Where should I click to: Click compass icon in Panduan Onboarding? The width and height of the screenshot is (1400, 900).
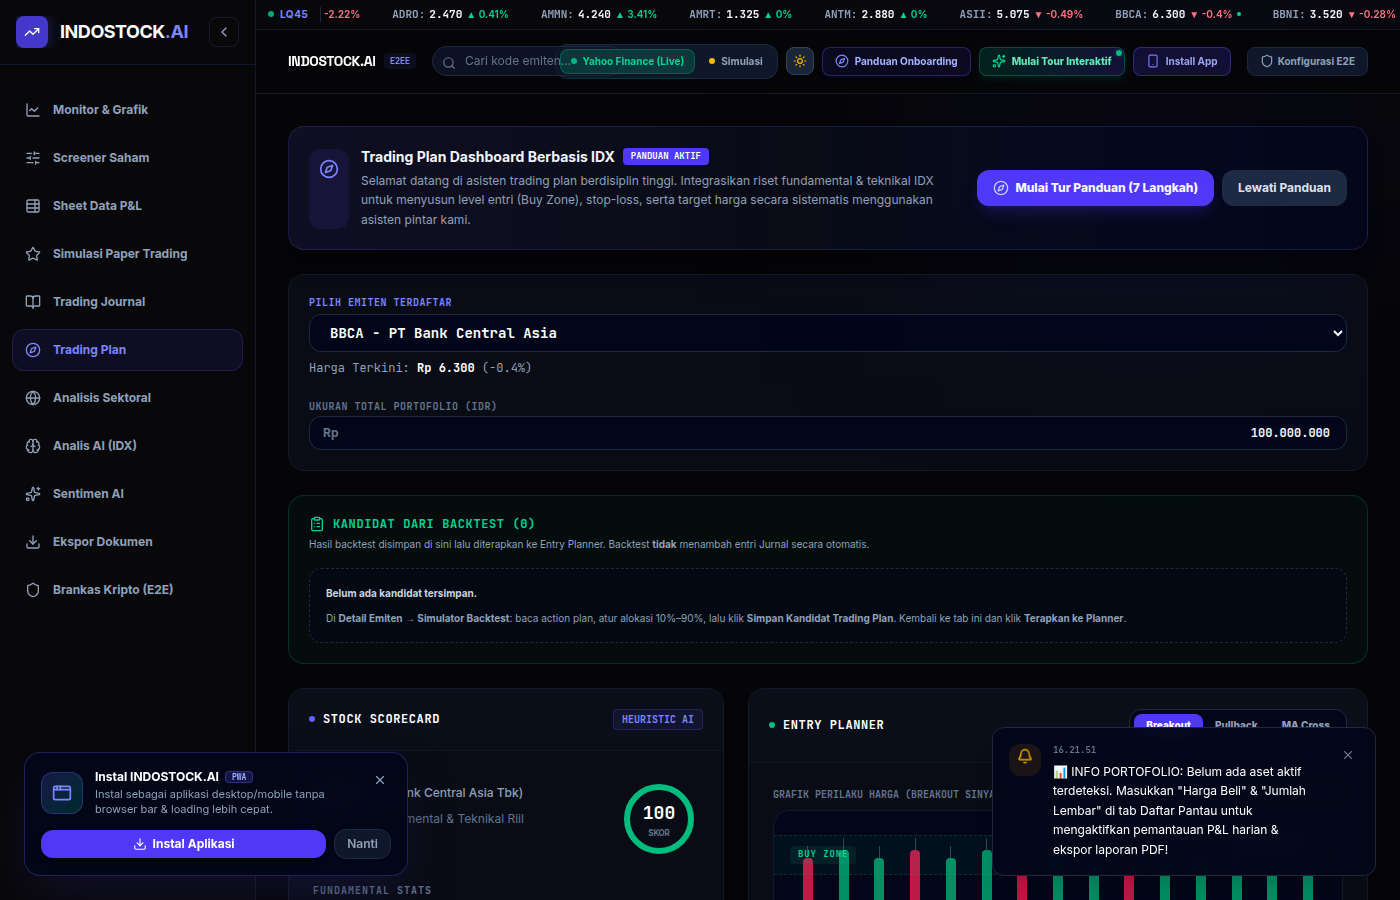tap(842, 61)
